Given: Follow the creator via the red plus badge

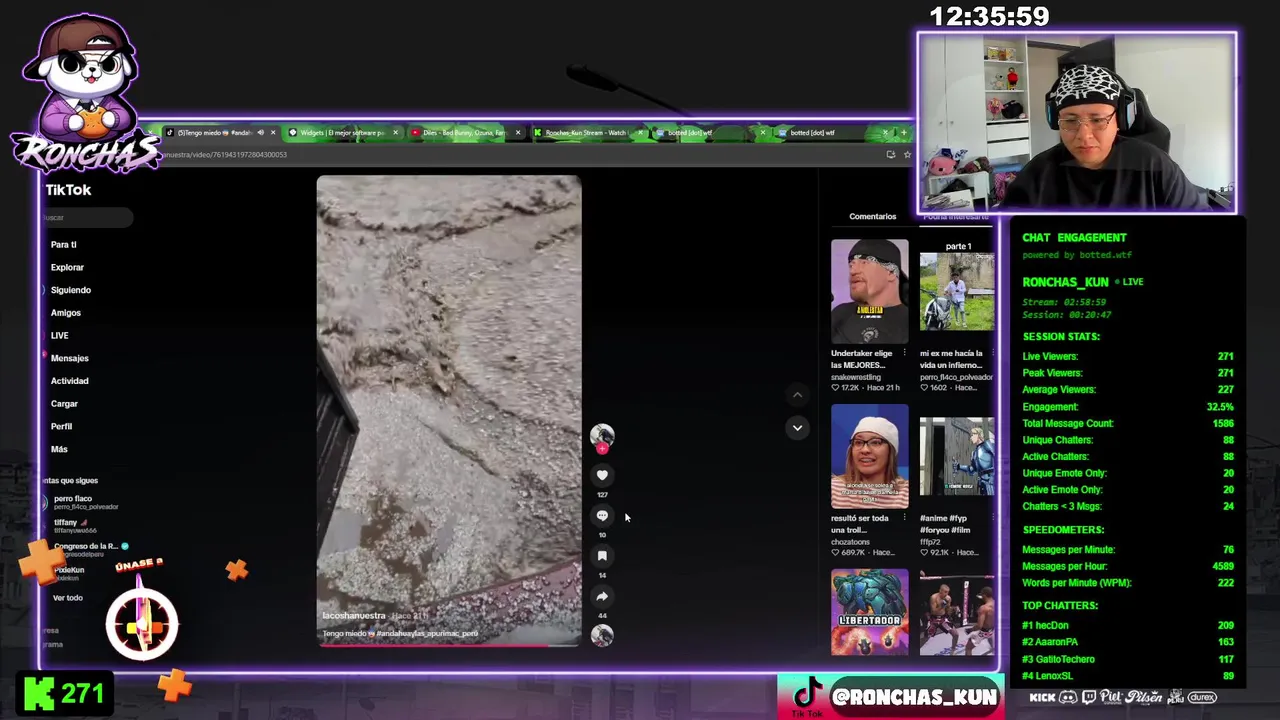Looking at the screenshot, I should coord(602,449).
